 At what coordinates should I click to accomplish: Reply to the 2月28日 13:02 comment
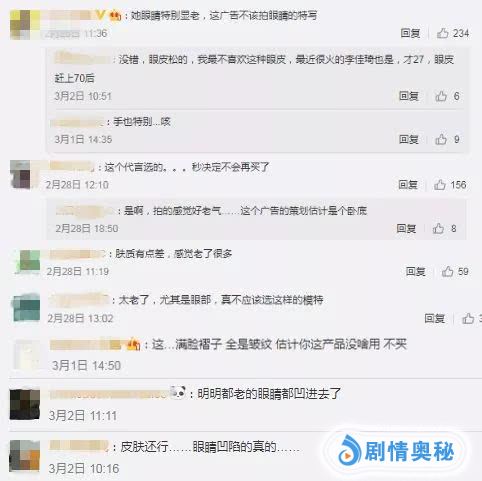tap(435, 318)
